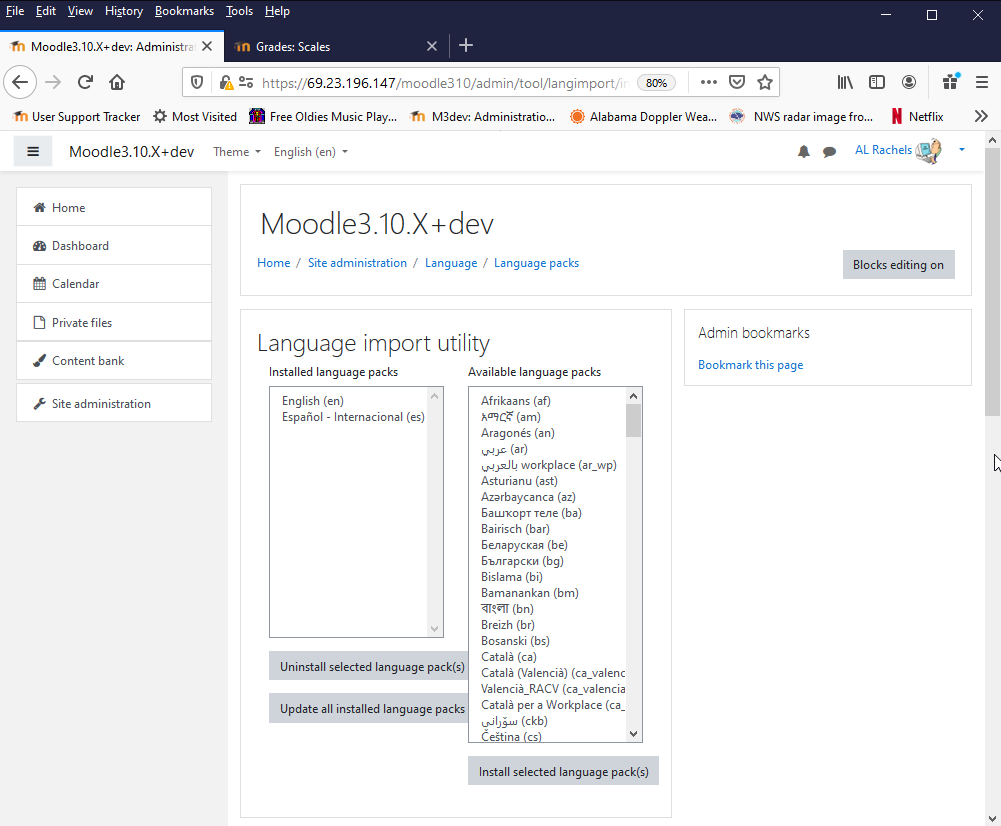
Task: Open the Help menu
Action: point(277,11)
